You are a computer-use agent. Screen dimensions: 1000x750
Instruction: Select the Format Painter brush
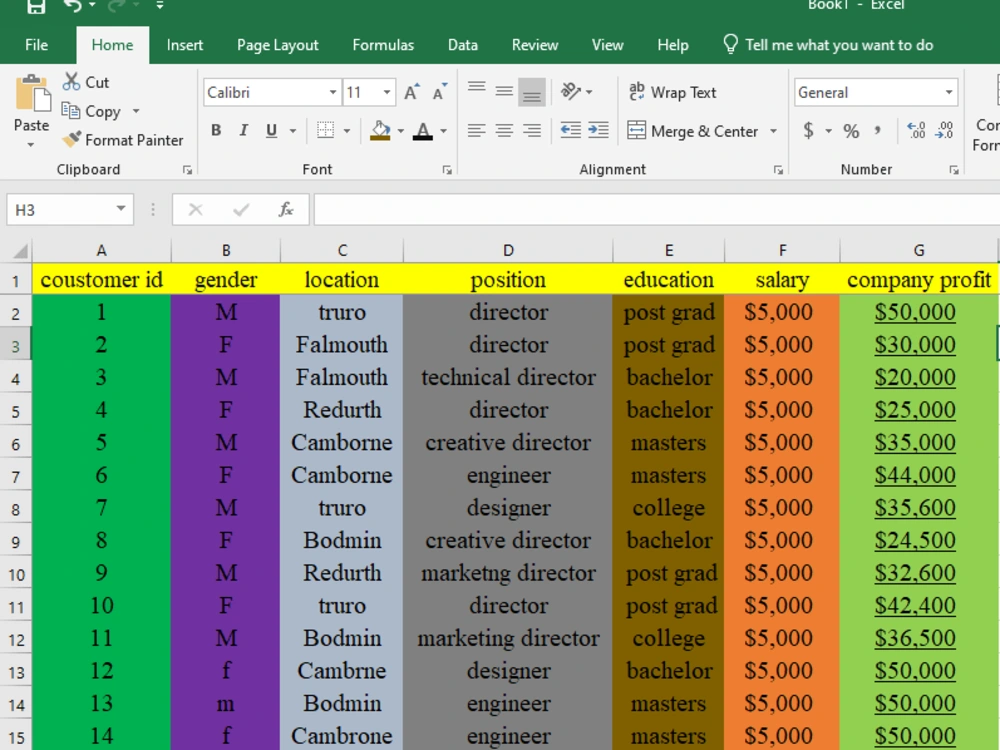point(71,139)
